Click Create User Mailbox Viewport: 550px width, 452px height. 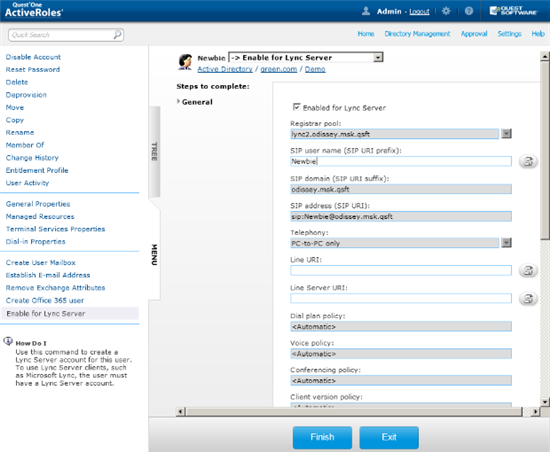[41, 263]
